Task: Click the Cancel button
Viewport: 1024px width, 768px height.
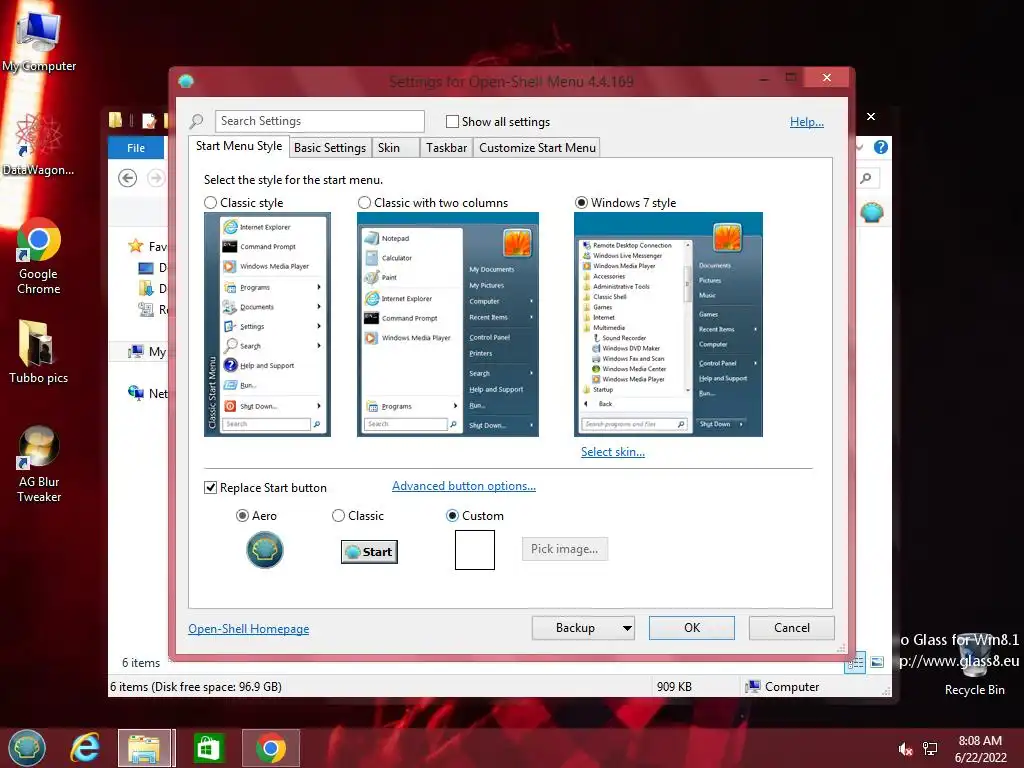Action: click(792, 628)
